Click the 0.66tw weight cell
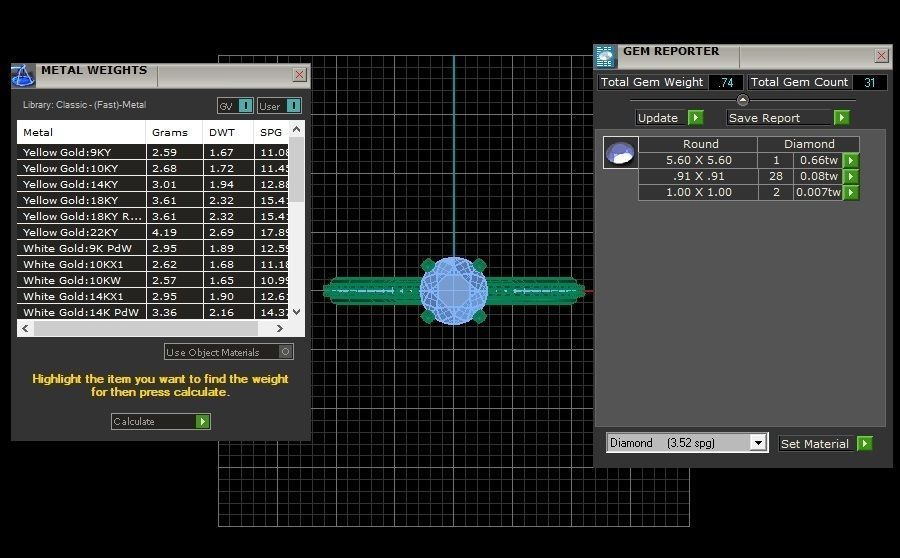 [x=818, y=160]
